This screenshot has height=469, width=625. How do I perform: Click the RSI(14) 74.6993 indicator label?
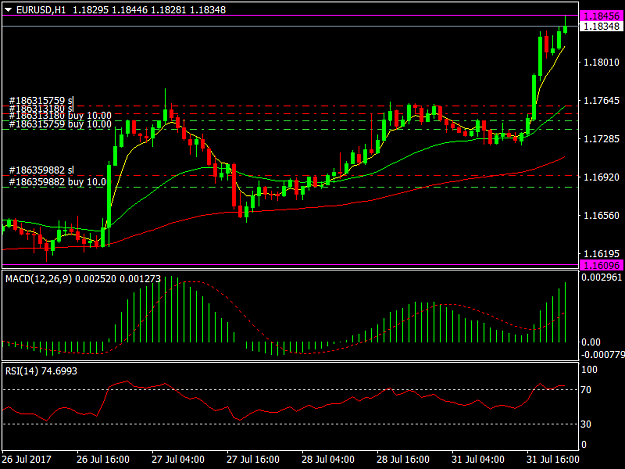click(x=41, y=371)
